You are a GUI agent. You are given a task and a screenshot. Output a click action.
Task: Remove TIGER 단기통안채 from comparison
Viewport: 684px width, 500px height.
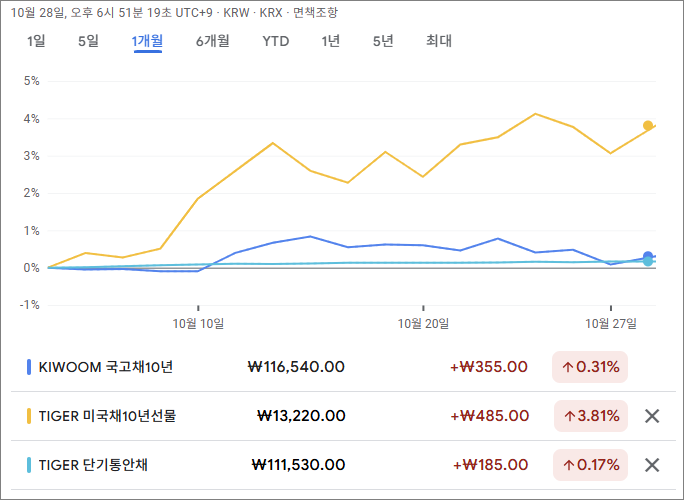pyautogui.click(x=652, y=465)
